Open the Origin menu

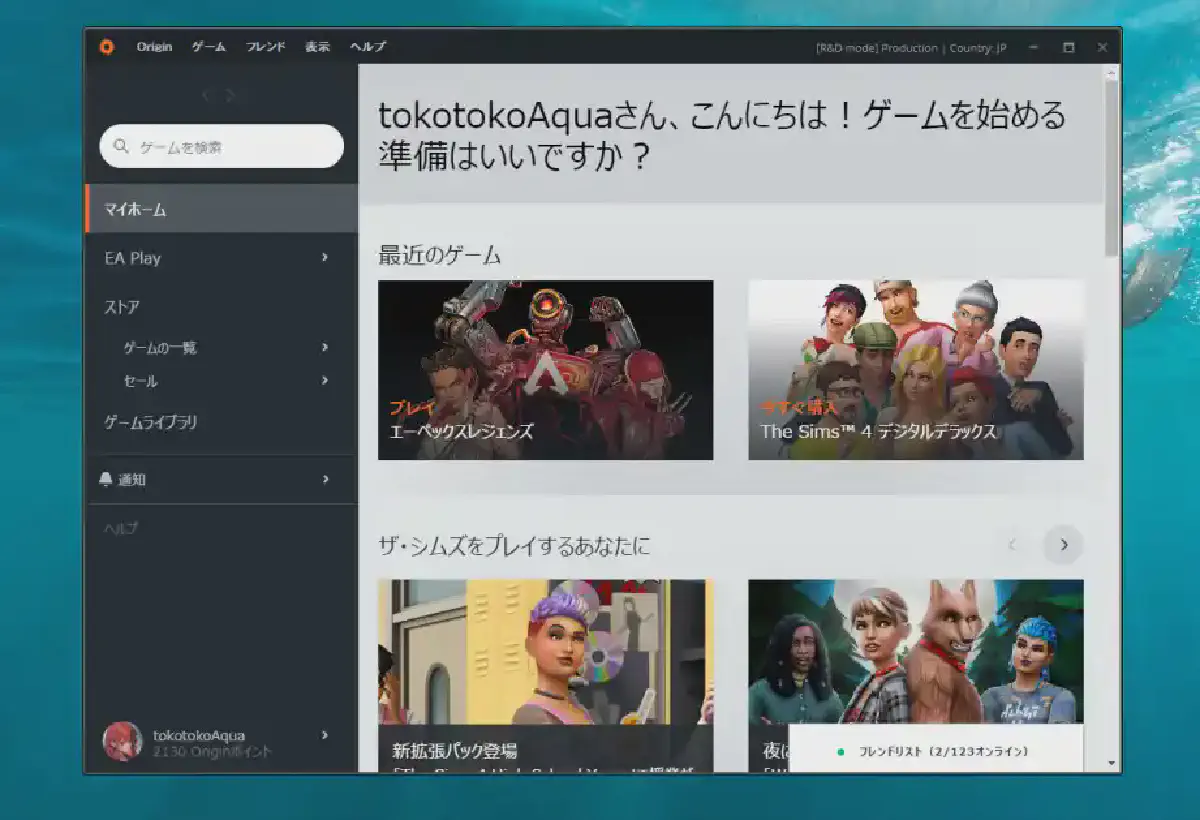tap(154, 46)
